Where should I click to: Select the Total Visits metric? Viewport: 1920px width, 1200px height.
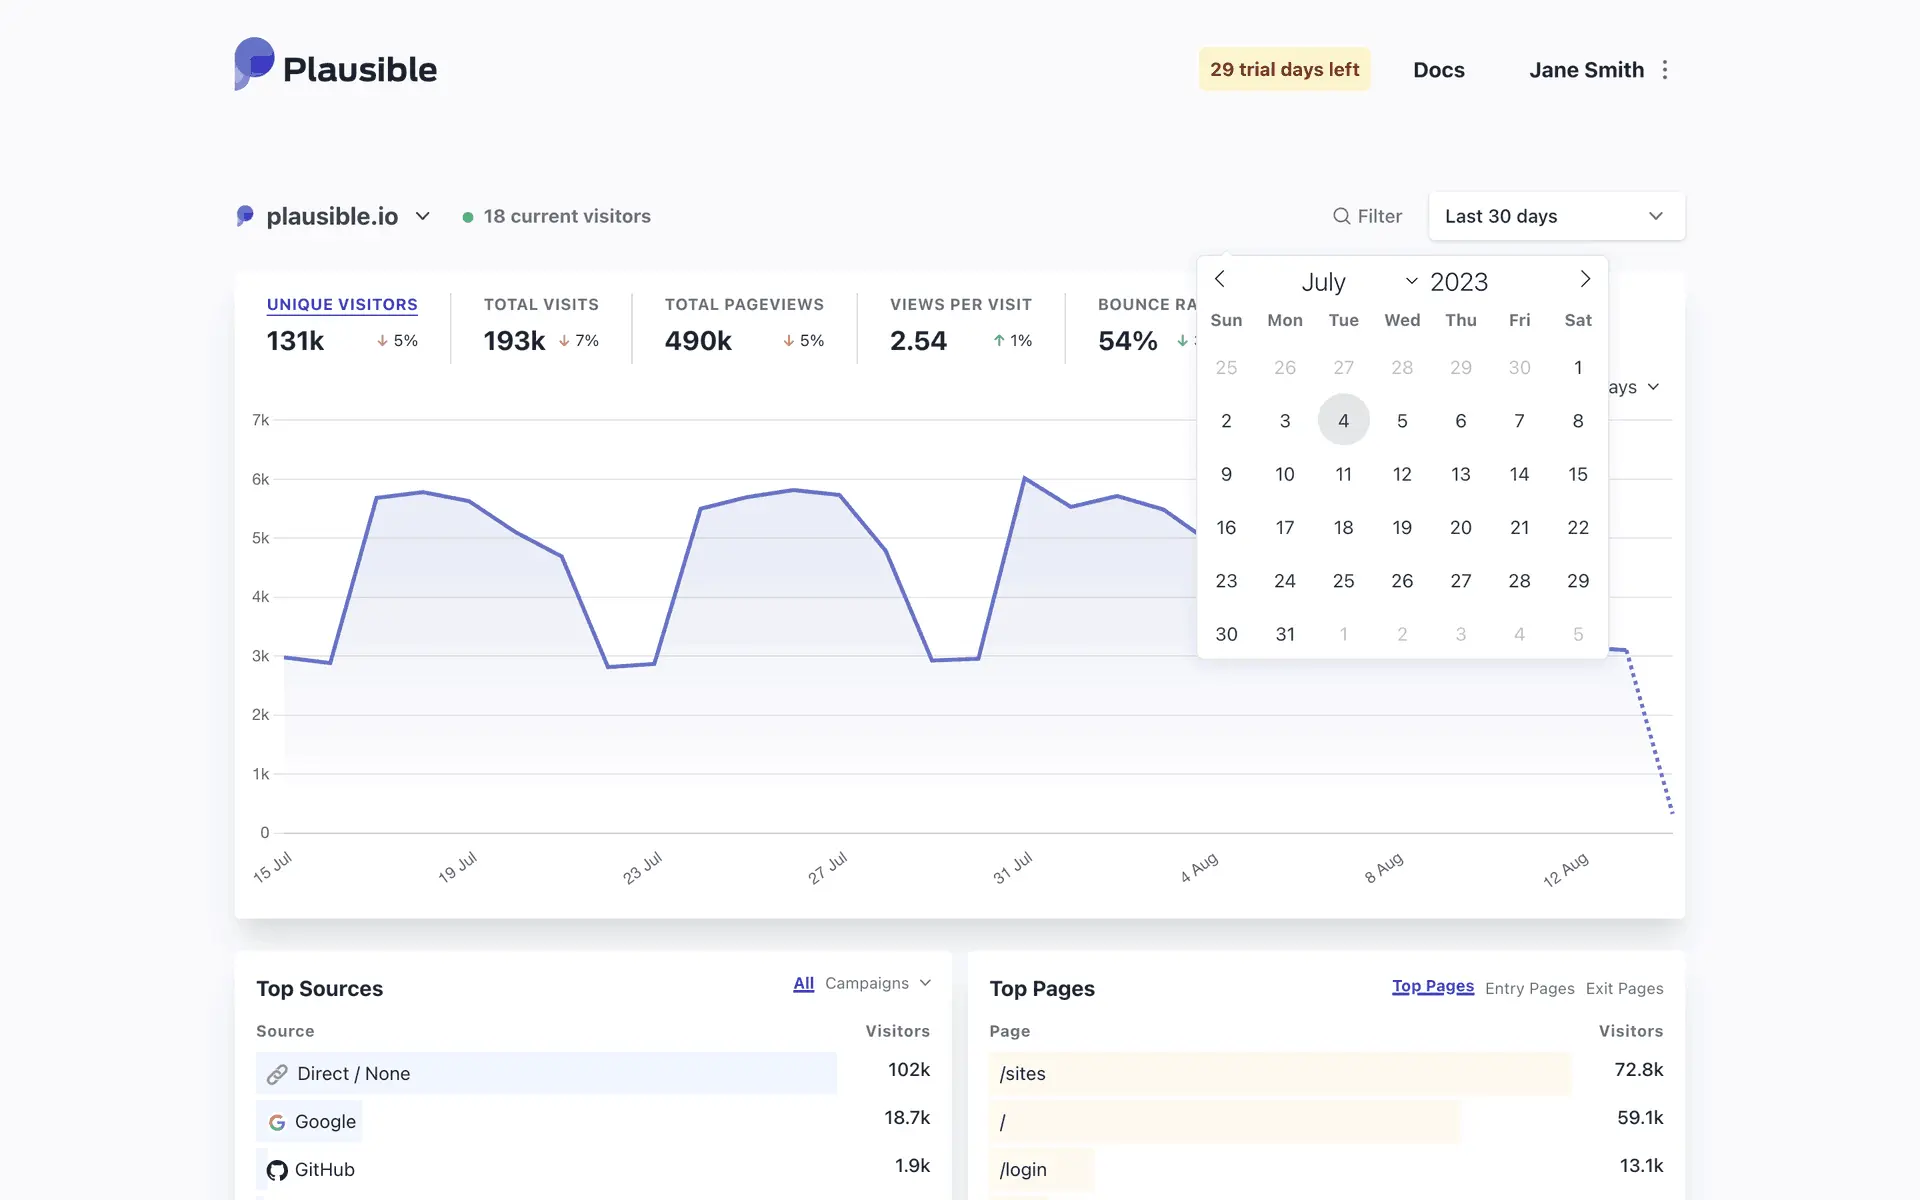541,304
